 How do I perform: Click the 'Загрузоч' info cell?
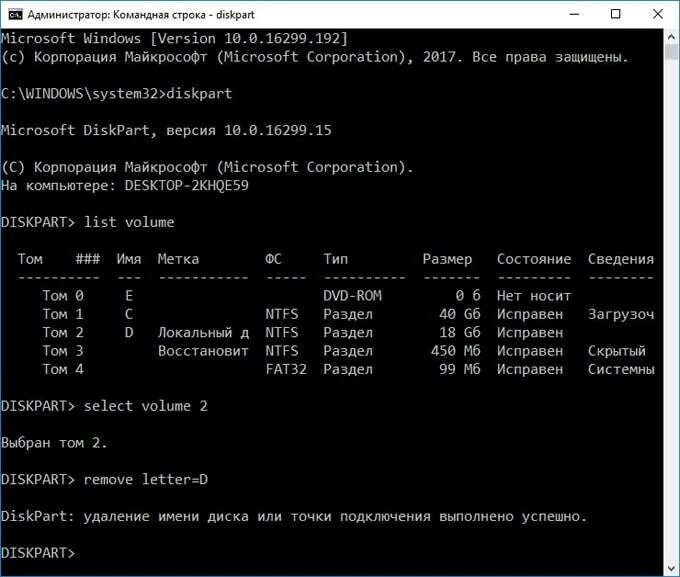(621, 314)
